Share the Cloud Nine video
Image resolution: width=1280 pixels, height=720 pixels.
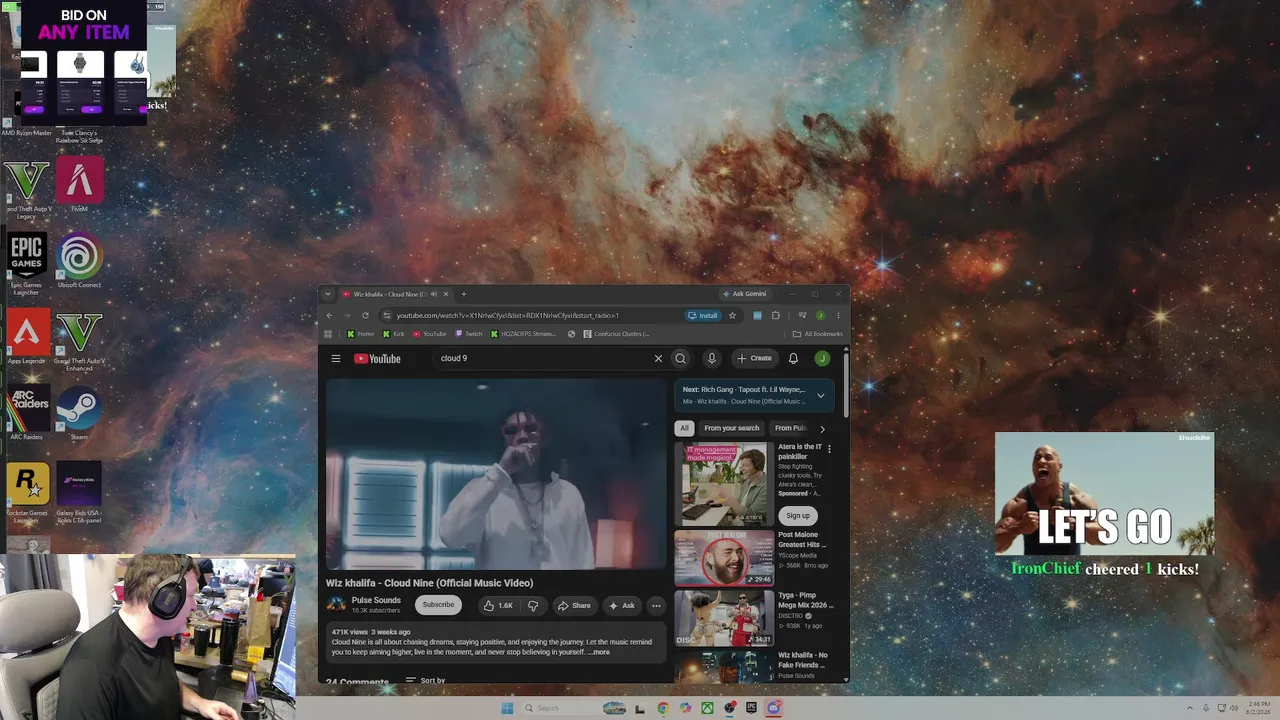click(574, 605)
